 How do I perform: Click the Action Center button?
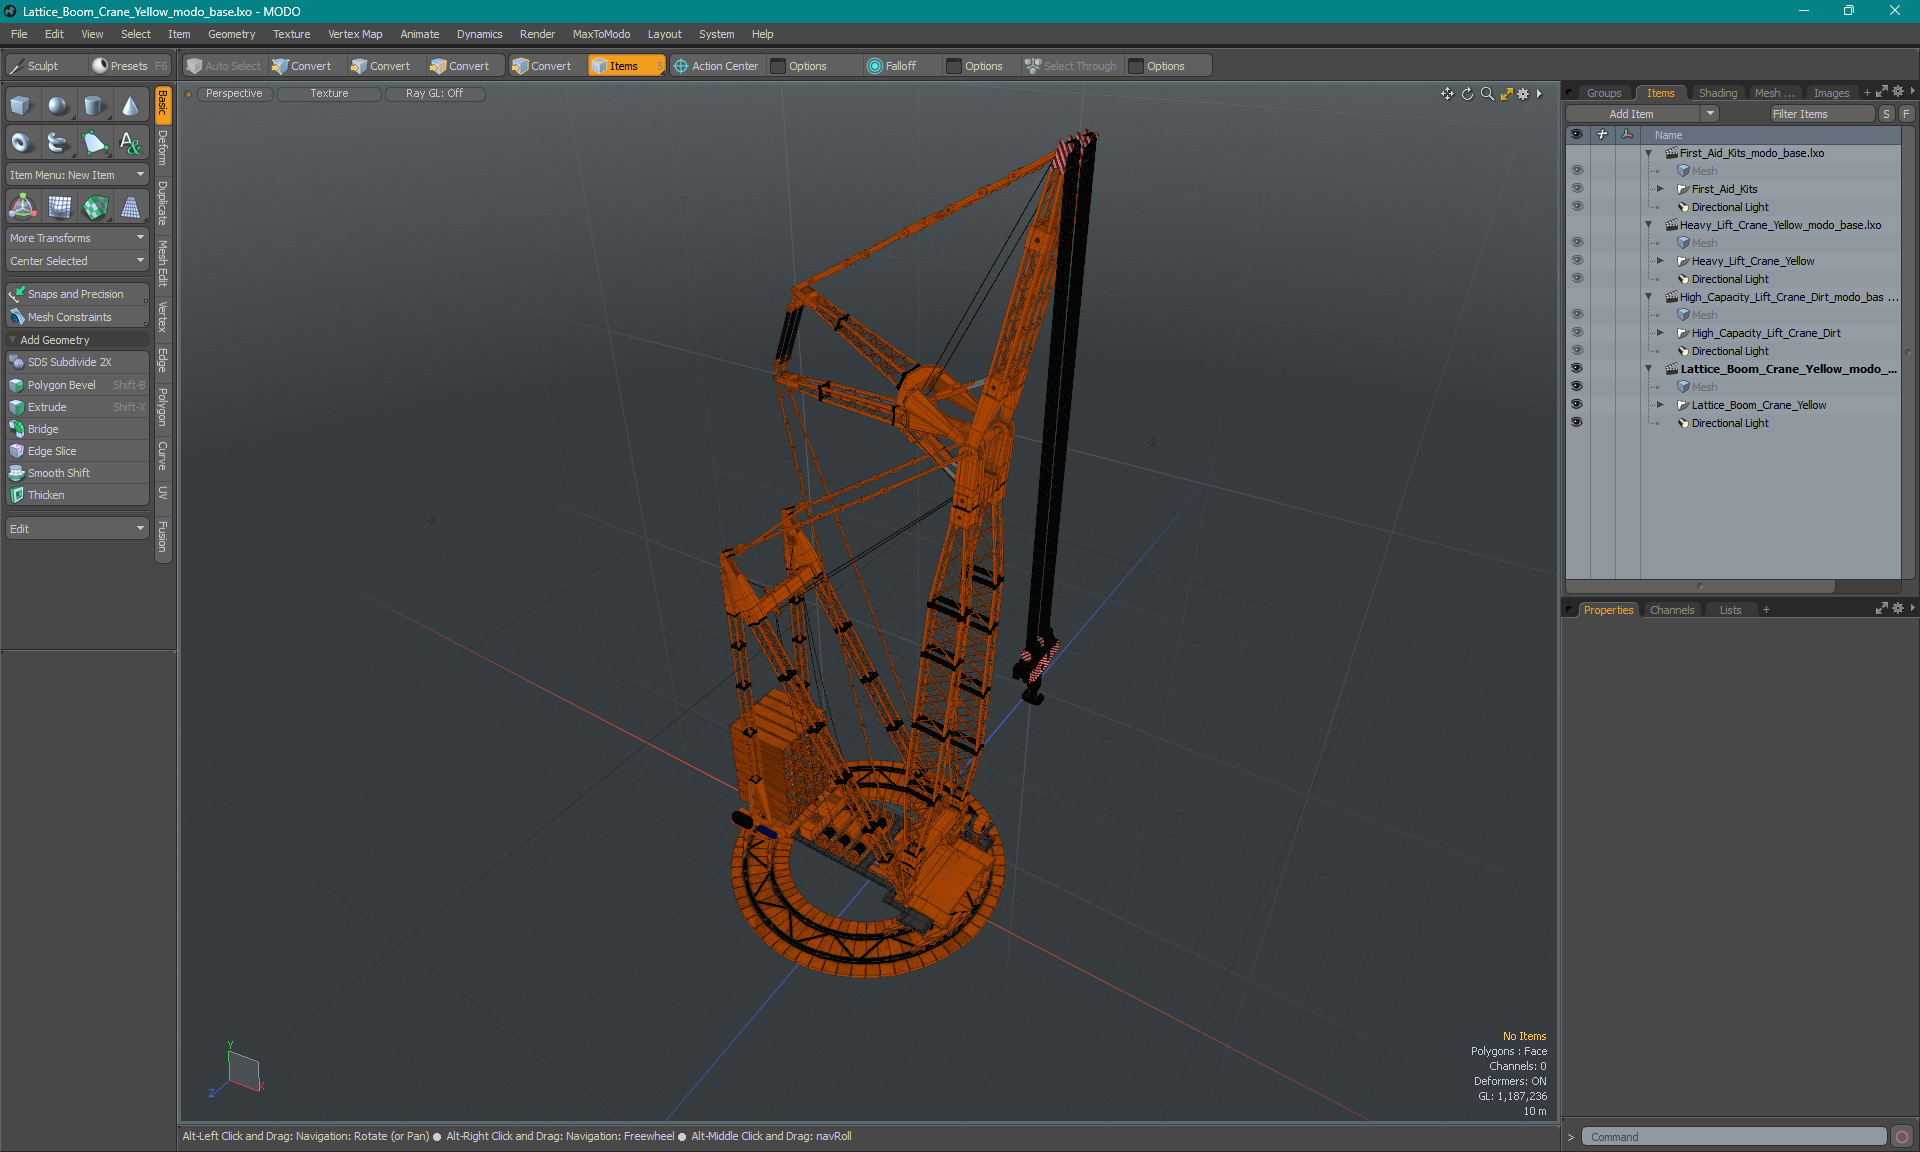716,66
